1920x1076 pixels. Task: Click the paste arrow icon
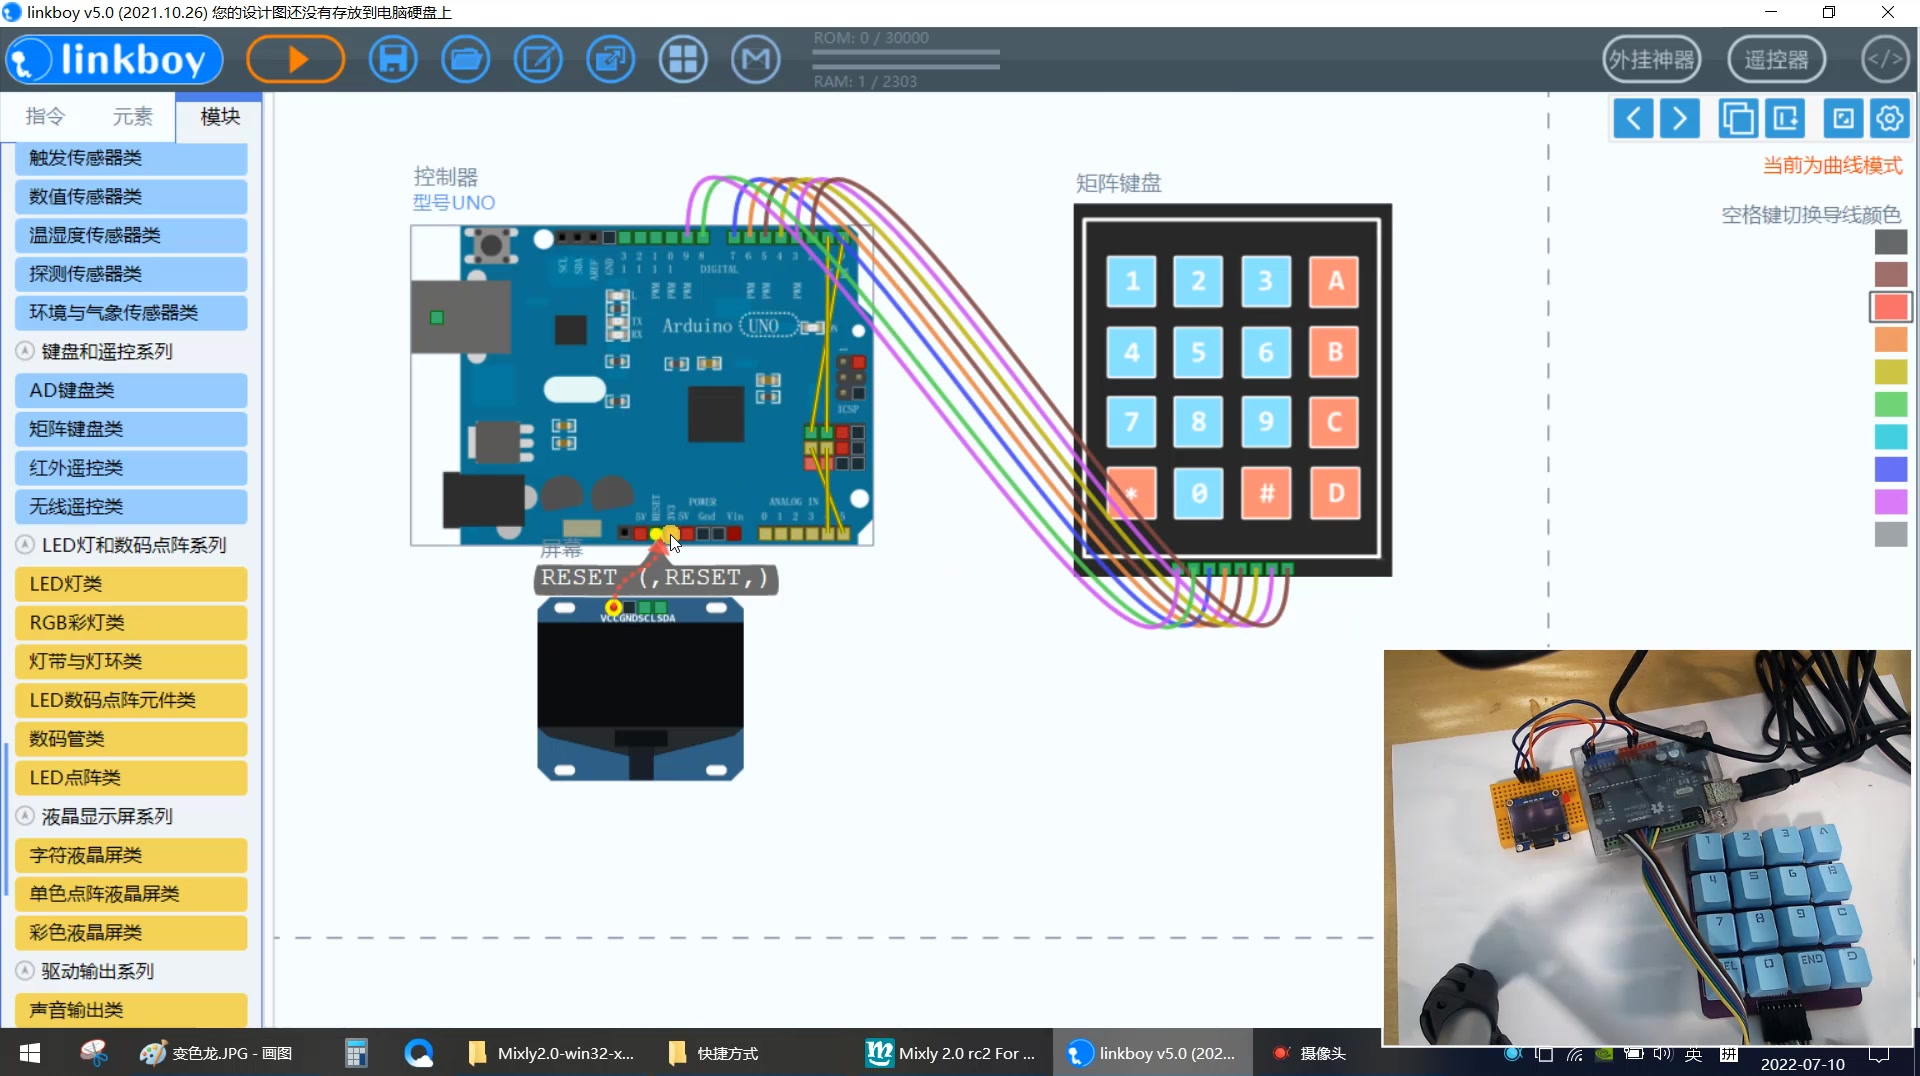pos(1785,119)
